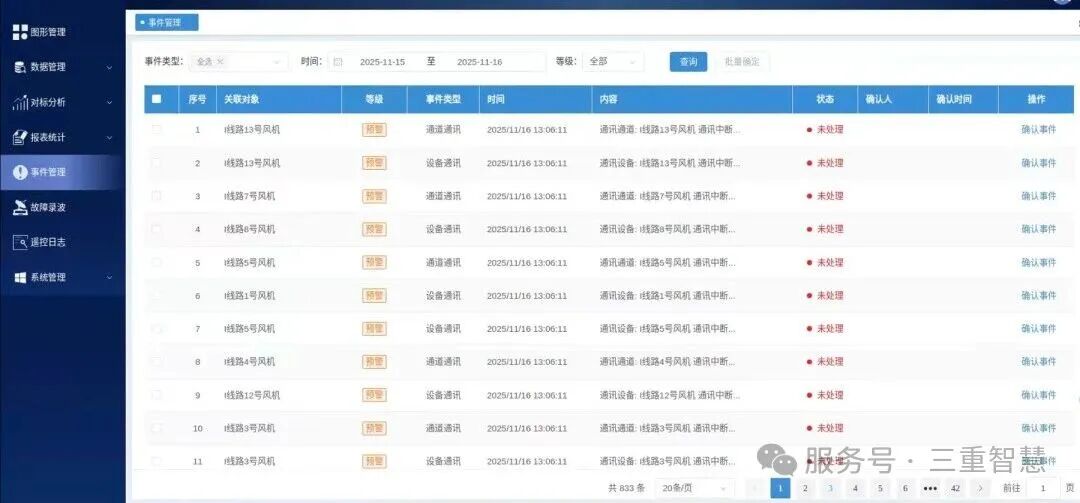Select current page 1 button
The image size is (1080, 503).
(x=780, y=488)
